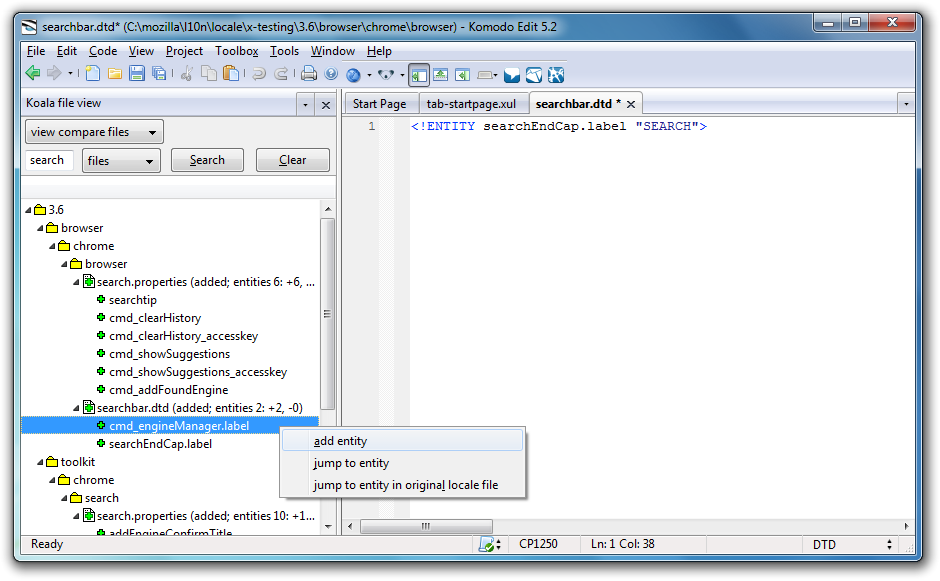Open the Toolbox menu
The image size is (940, 581).
click(237, 51)
